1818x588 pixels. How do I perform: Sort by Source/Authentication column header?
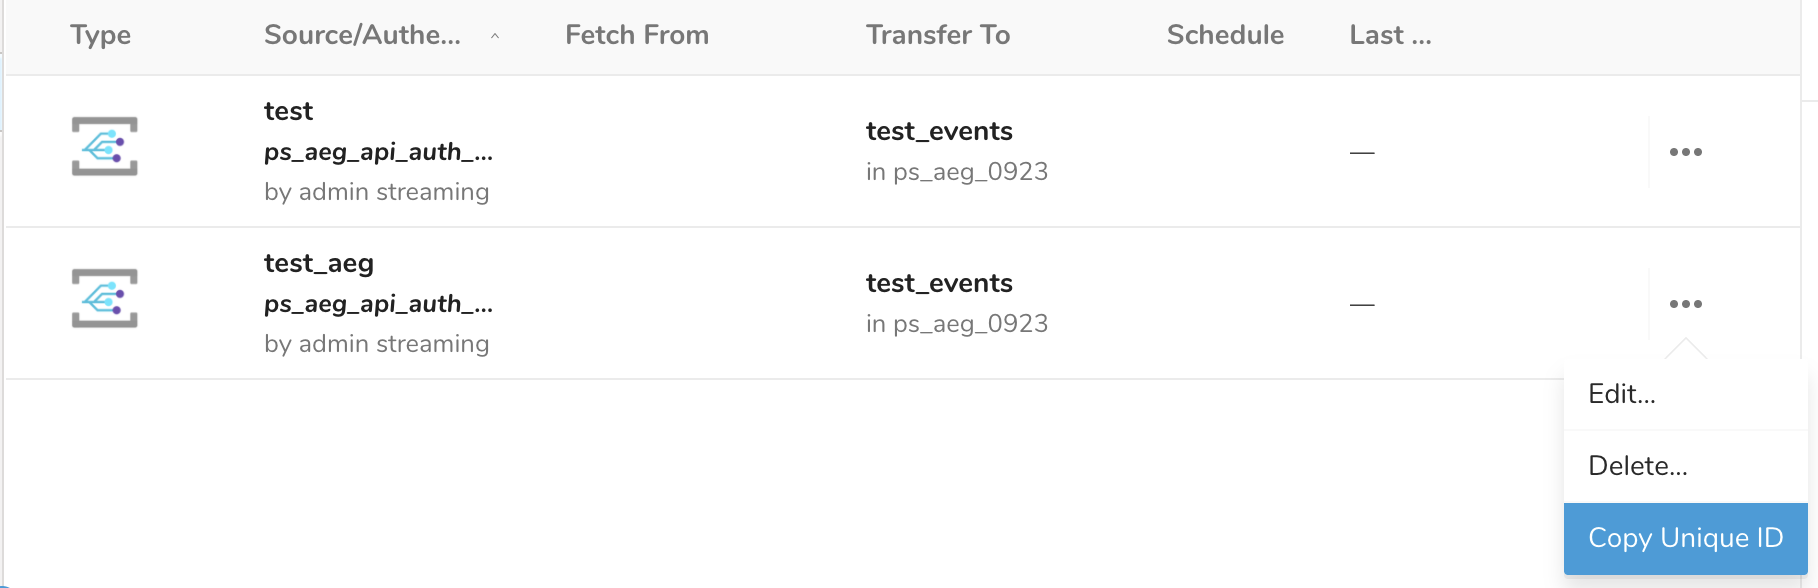pyautogui.click(x=362, y=35)
